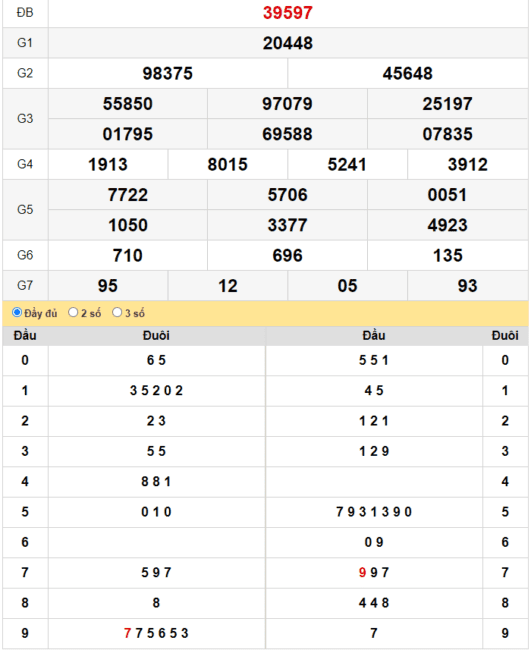The width and height of the screenshot is (531, 650).
Task: Click the head digits '7 9 3 1 3 9 0'
Action: tap(374, 512)
